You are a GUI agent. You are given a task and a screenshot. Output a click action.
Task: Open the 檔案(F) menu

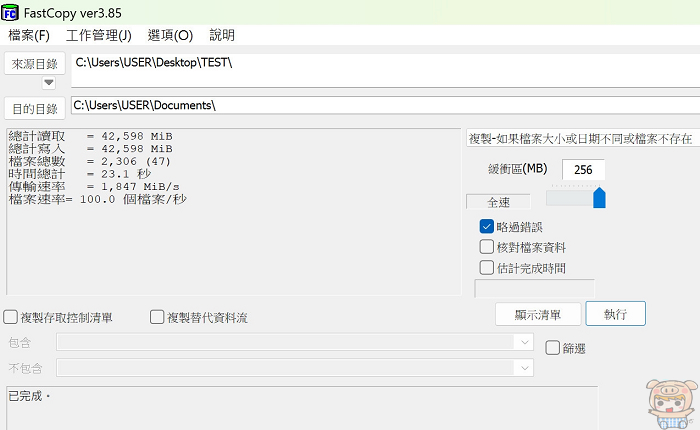tap(29, 36)
